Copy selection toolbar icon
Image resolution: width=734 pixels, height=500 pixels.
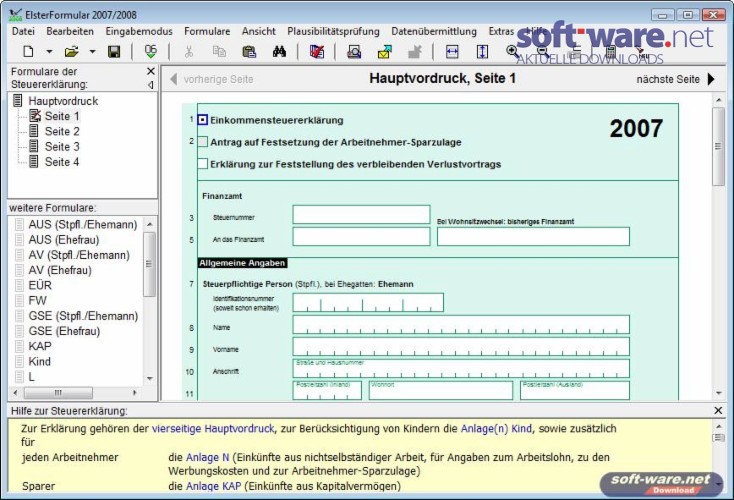pos(219,51)
